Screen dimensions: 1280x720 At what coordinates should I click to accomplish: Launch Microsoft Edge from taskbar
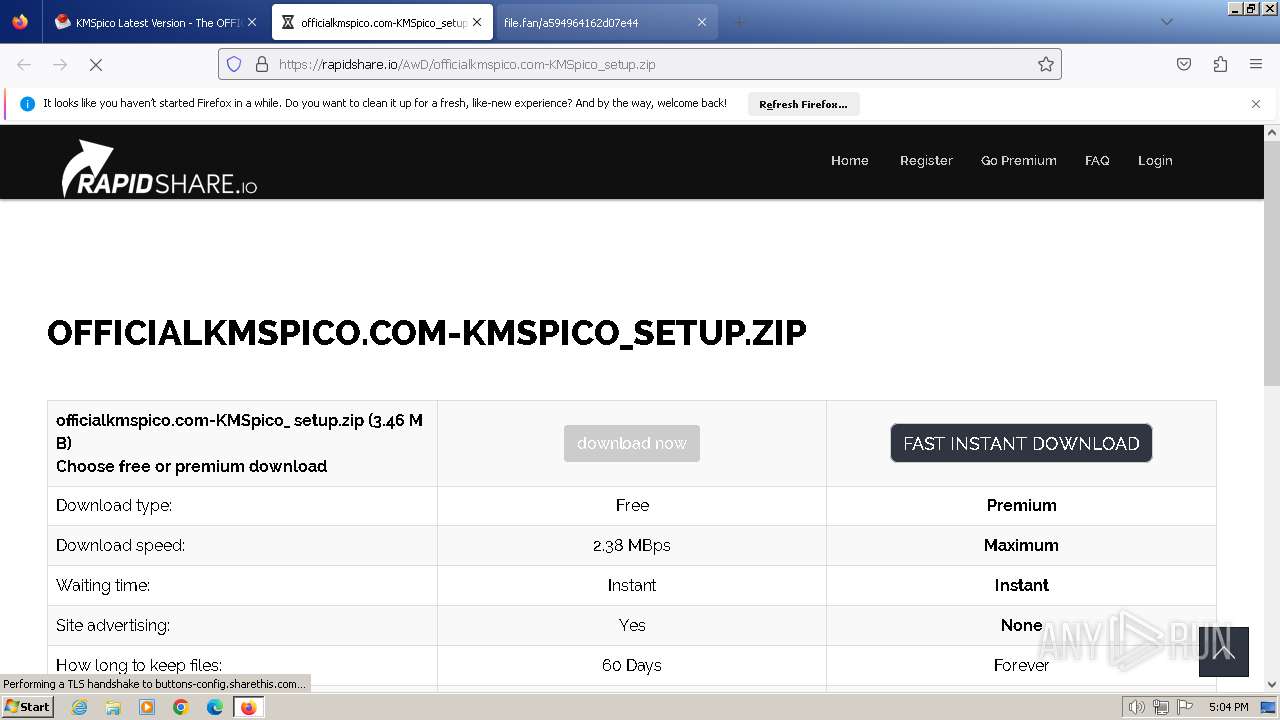pos(215,707)
